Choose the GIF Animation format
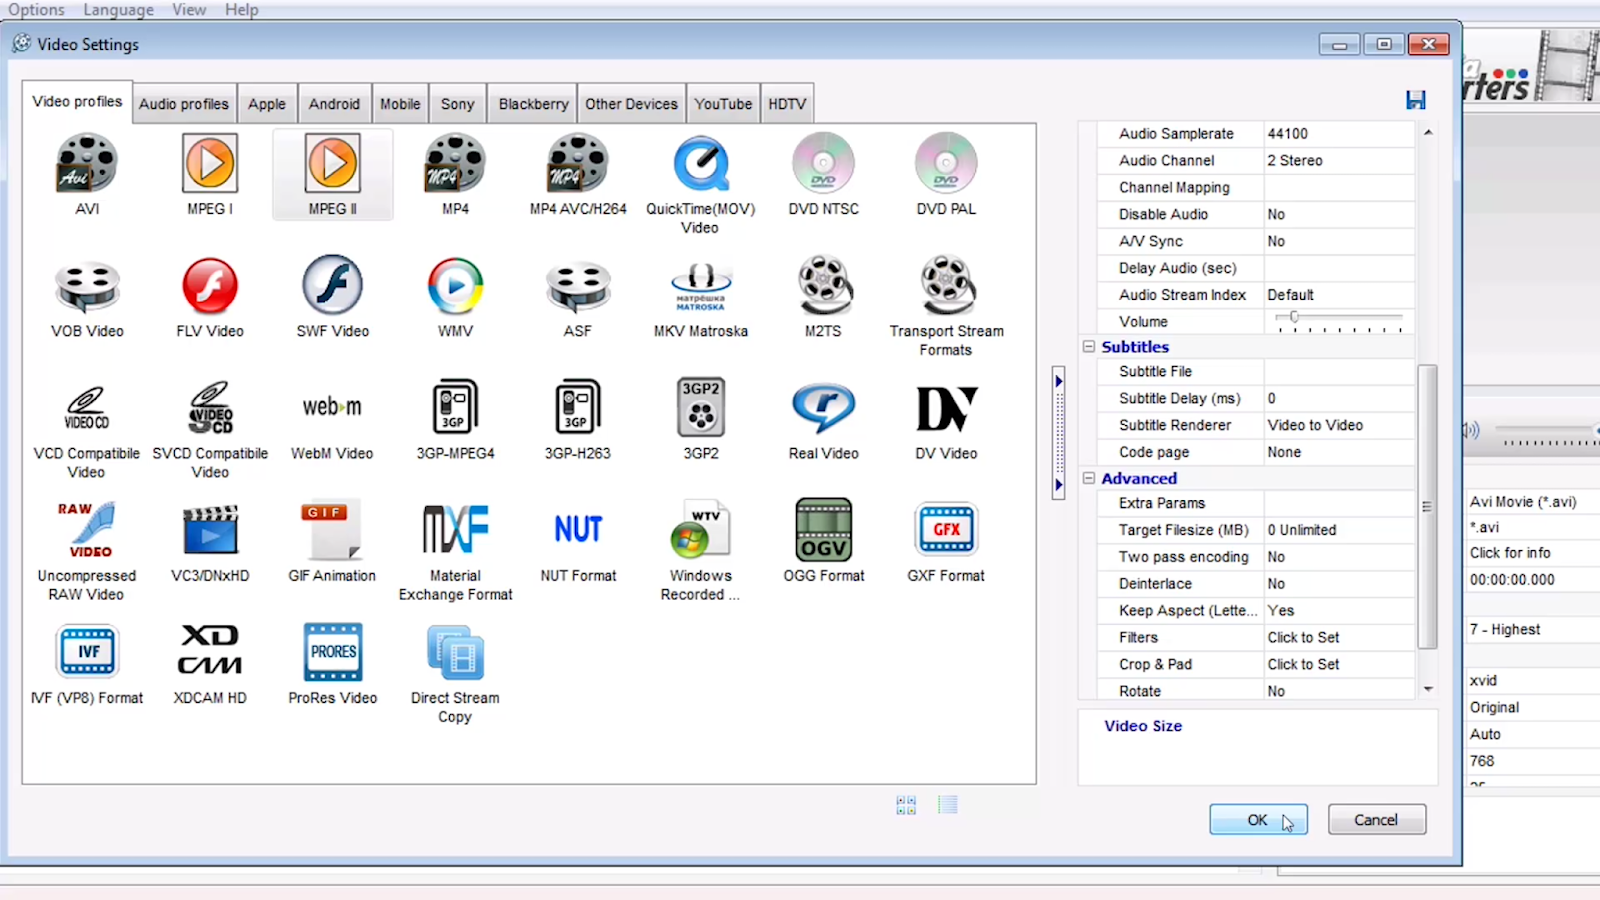Screen dimensions: 1600x900 pos(333,542)
